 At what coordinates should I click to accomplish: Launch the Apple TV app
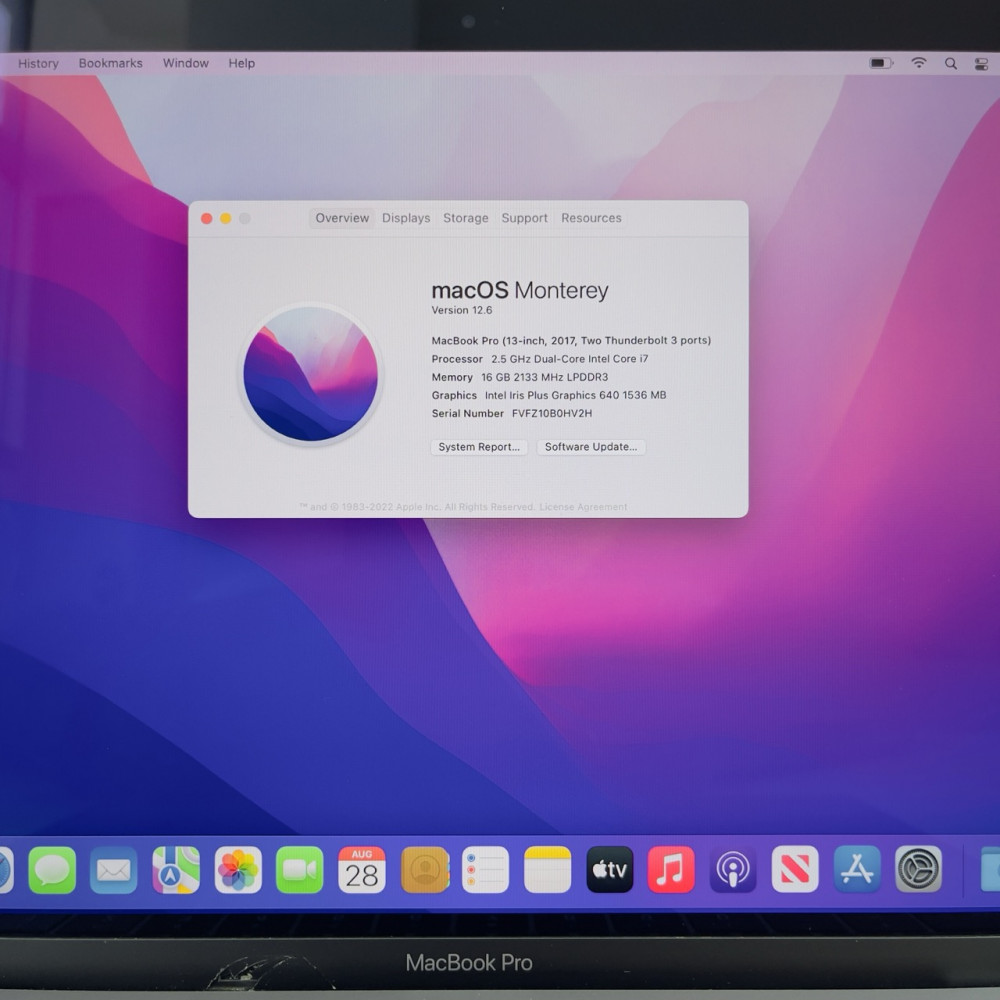pyautogui.click(x=610, y=869)
